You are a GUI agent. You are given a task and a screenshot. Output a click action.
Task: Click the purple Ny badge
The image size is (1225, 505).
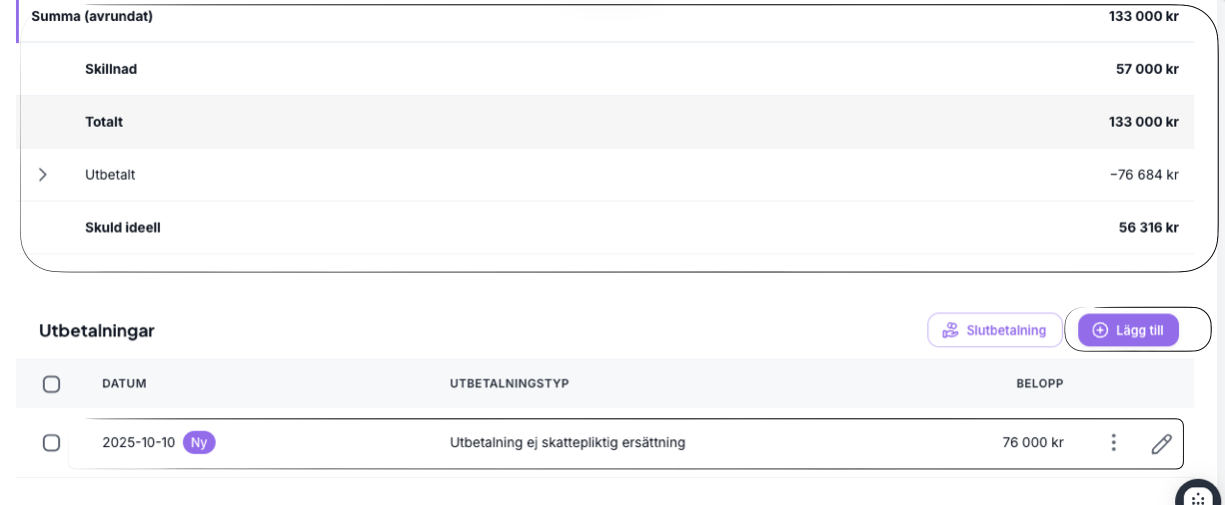199,443
